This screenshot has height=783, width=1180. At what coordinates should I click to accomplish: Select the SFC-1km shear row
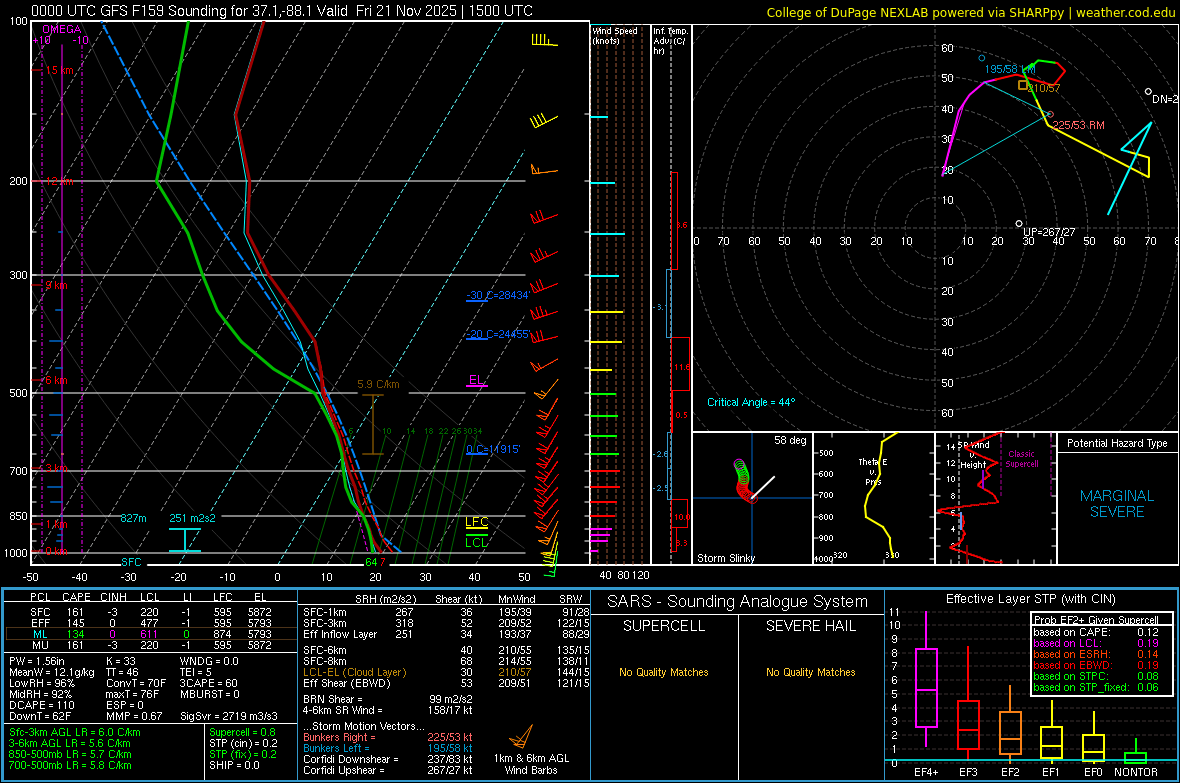click(x=446, y=612)
